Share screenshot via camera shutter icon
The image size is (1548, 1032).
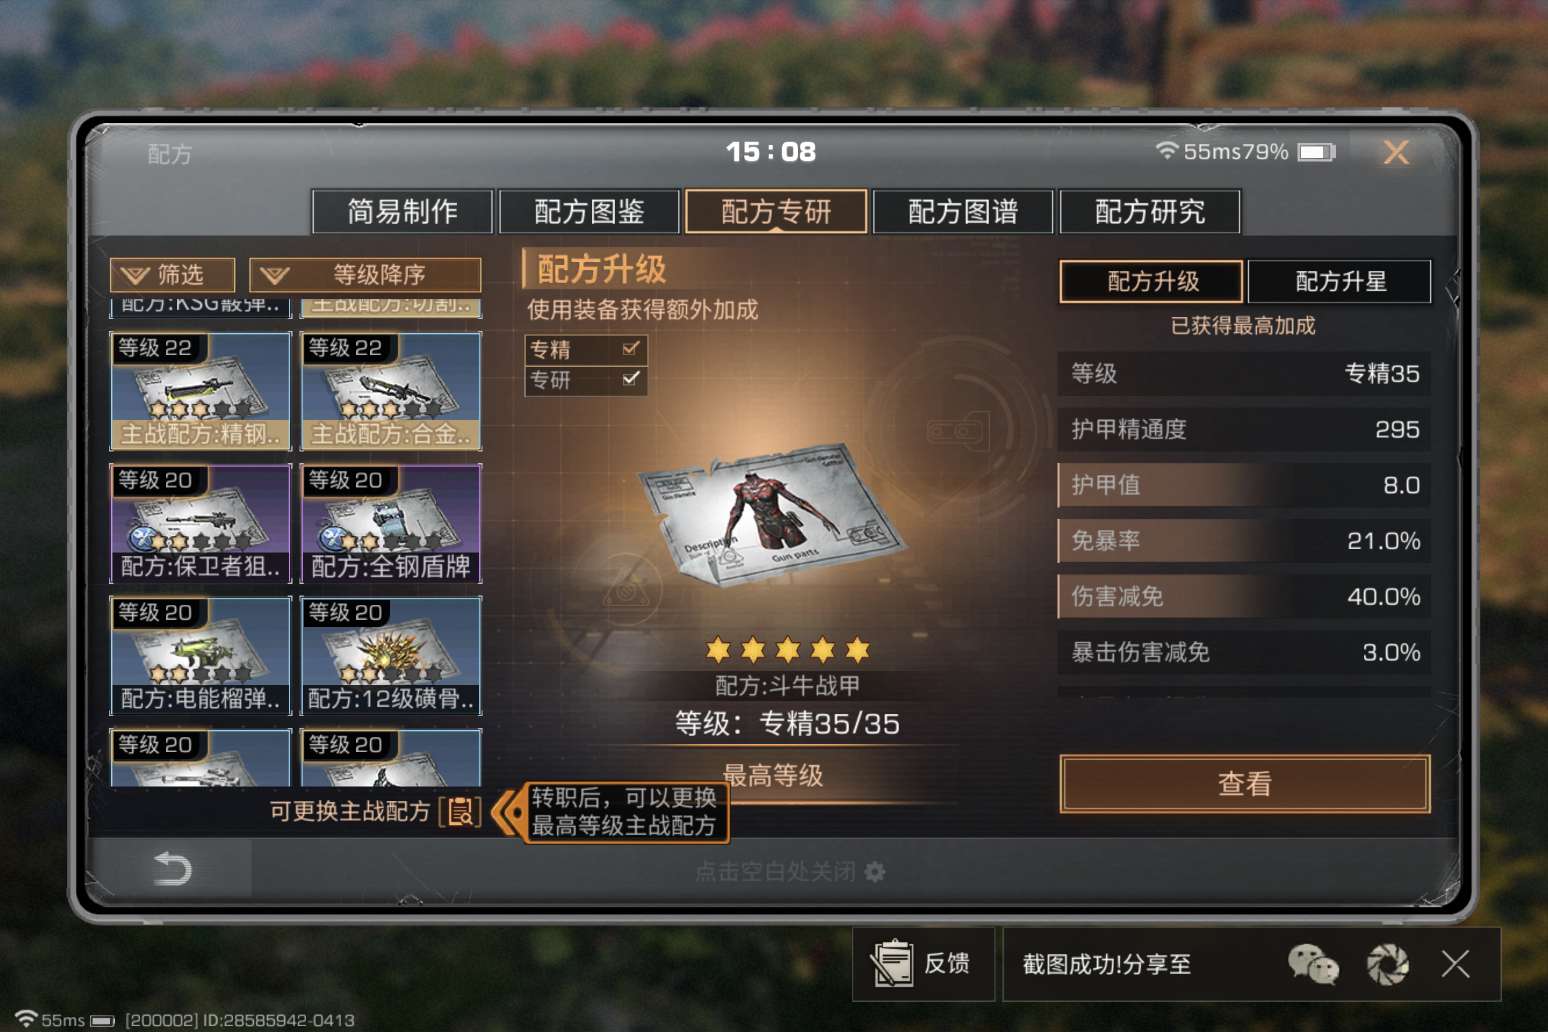(x=1388, y=965)
